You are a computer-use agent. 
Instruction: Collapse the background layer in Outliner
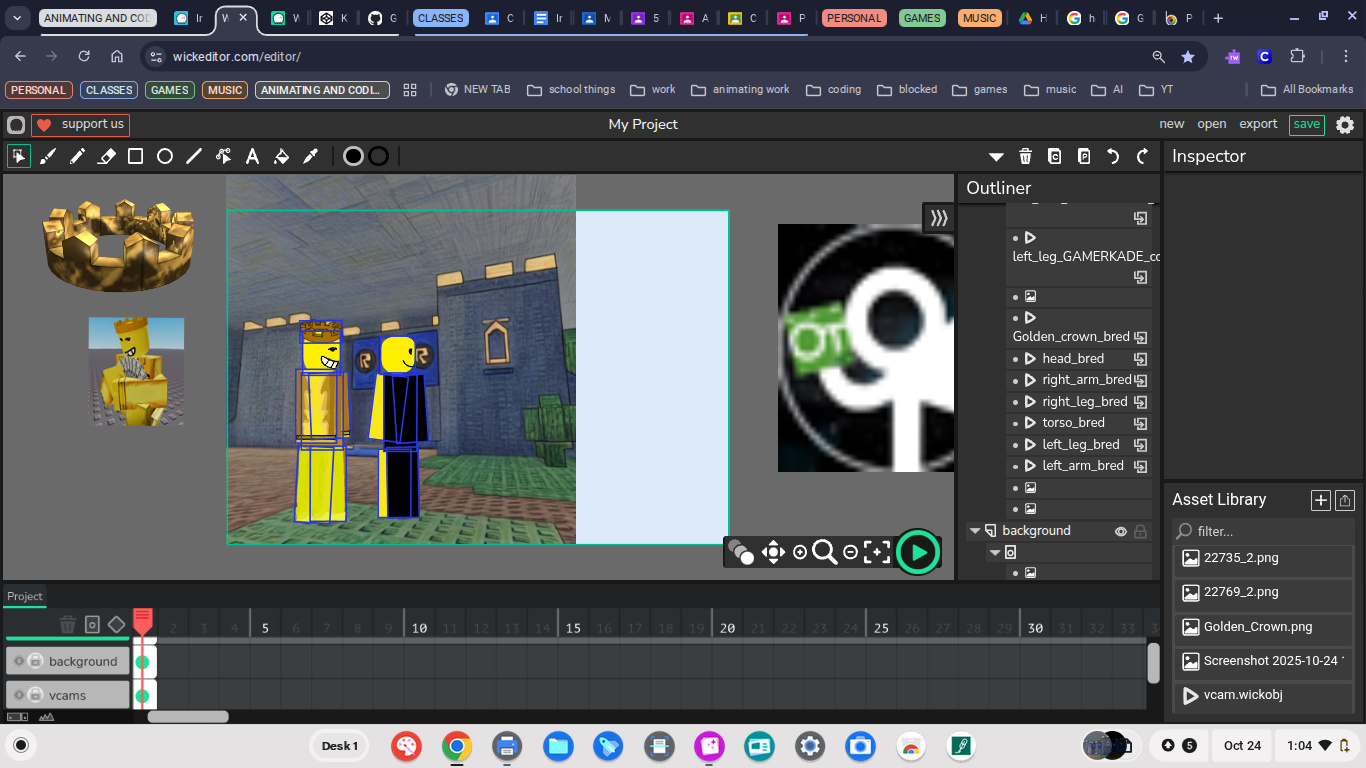tap(974, 531)
